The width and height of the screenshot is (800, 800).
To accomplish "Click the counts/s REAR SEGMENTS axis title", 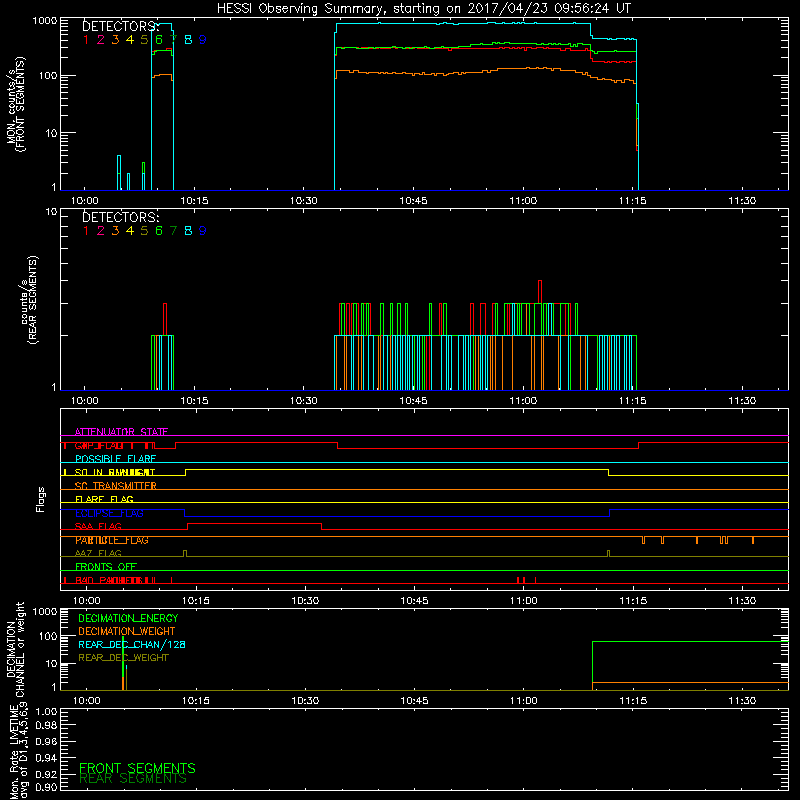I will [30, 299].
